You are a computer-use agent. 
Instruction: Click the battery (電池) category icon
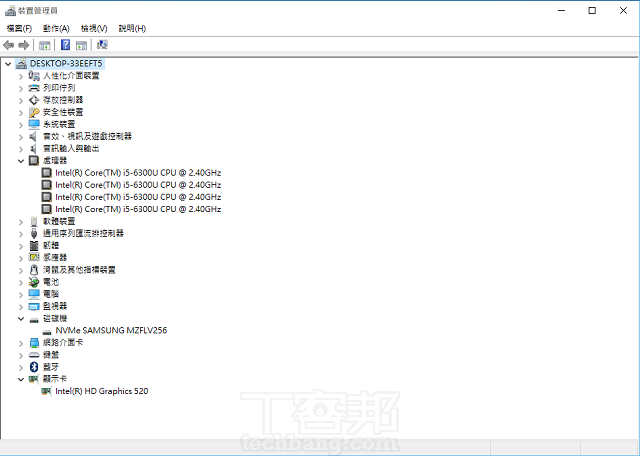coord(34,282)
